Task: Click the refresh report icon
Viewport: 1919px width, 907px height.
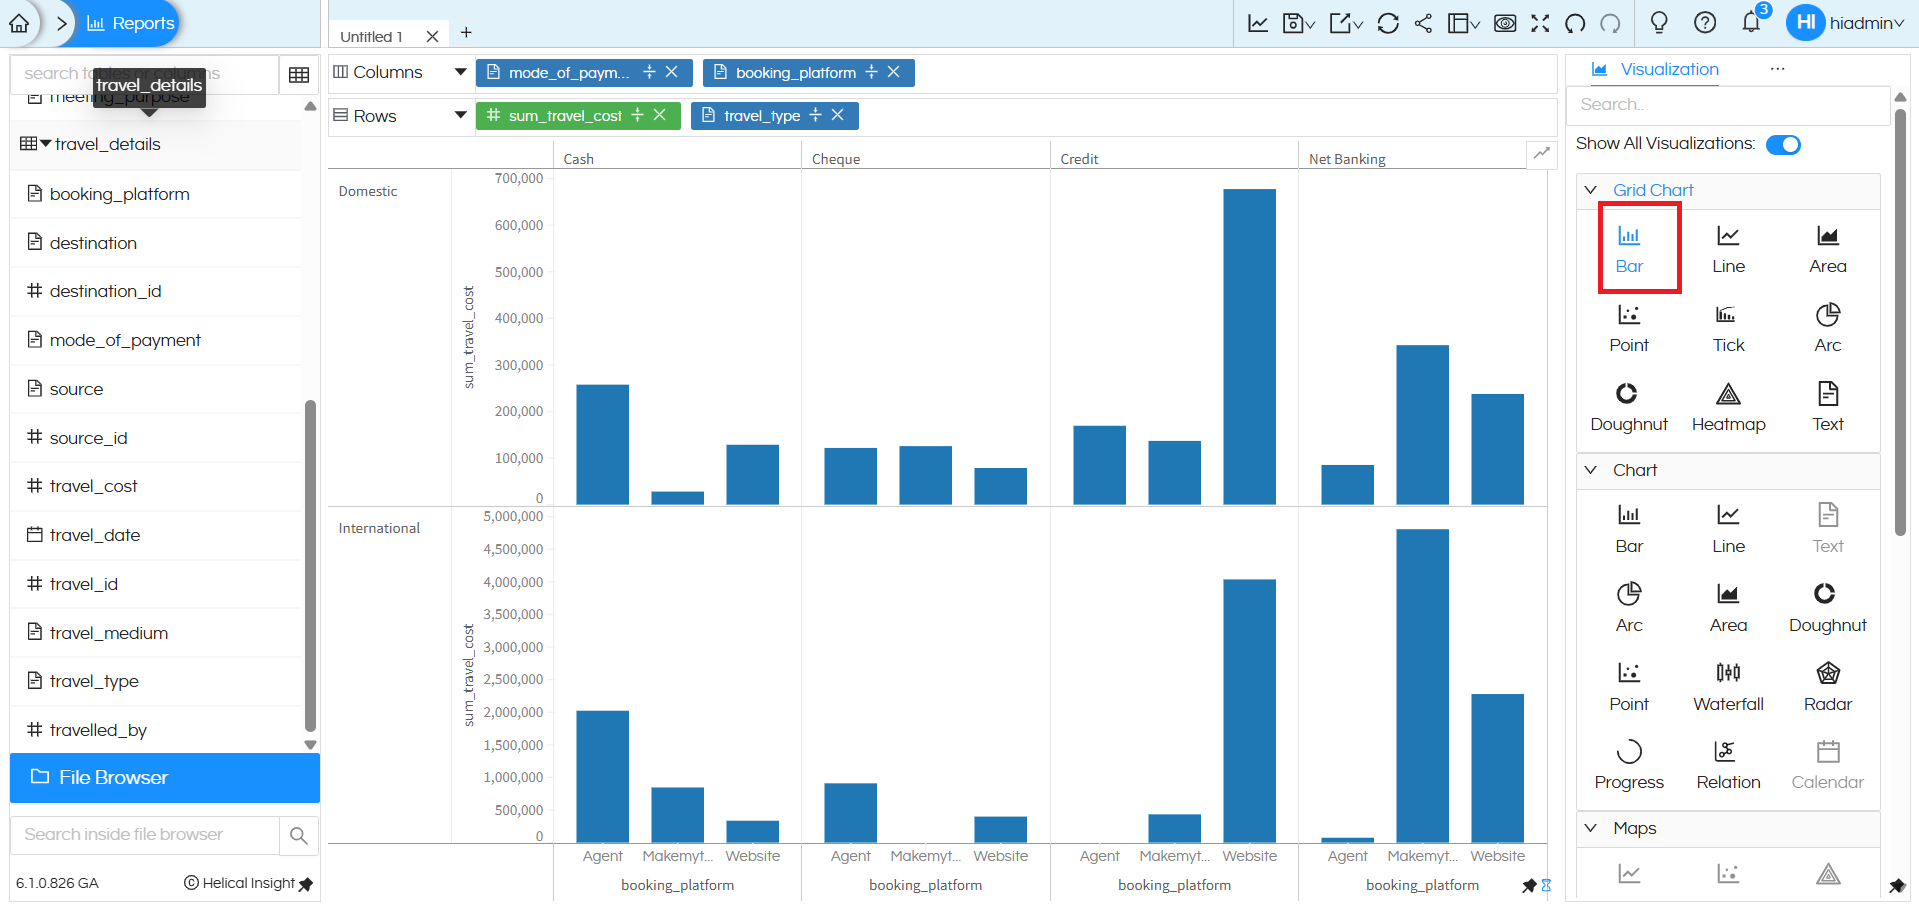Action: point(1388,22)
